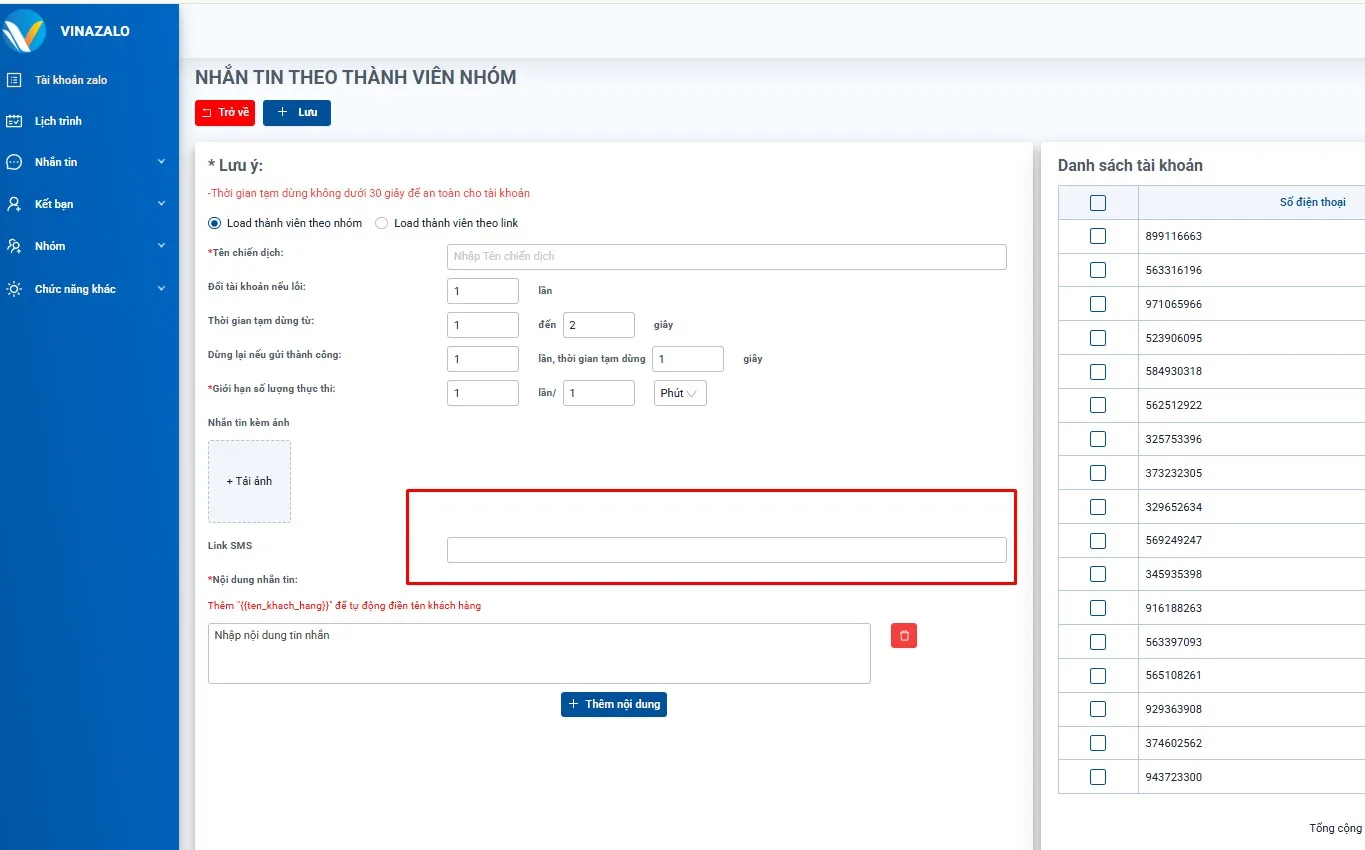Open the Phút time unit dropdown
The width and height of the screenshot is (1365, 850).
tap(680, 393)
